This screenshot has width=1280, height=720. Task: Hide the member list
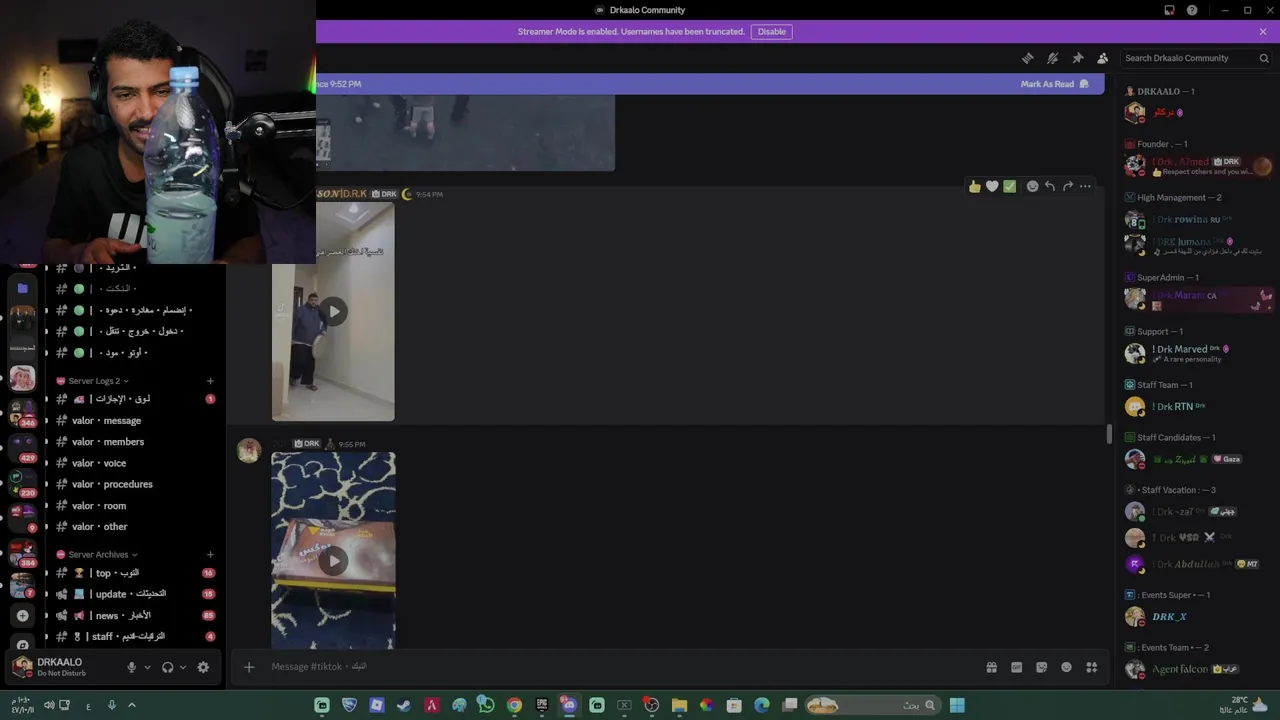click(1102, 58)
